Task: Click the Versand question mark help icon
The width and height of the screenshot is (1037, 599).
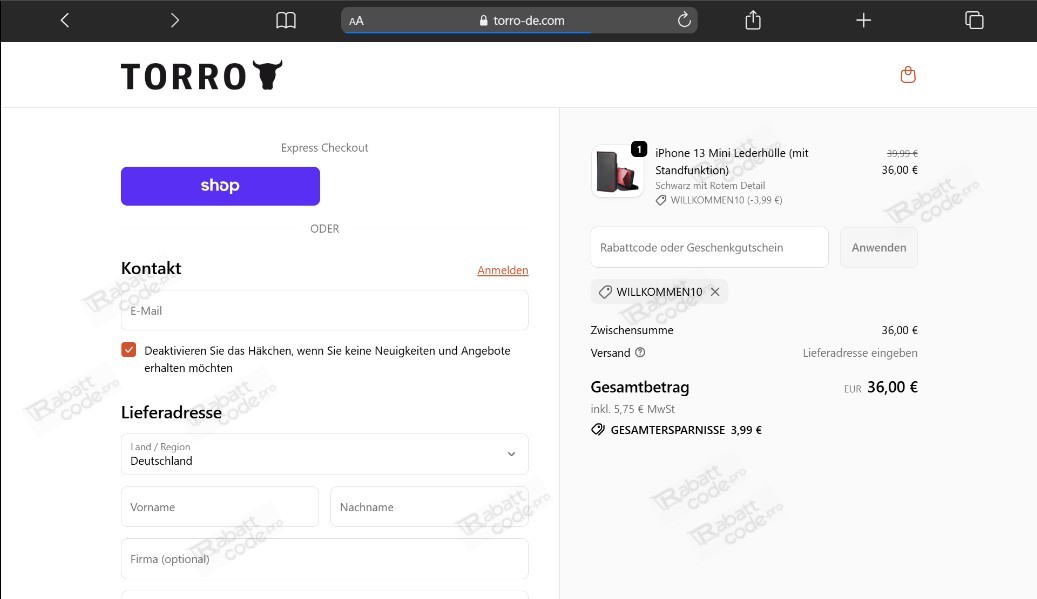Action: coord(638,352)
